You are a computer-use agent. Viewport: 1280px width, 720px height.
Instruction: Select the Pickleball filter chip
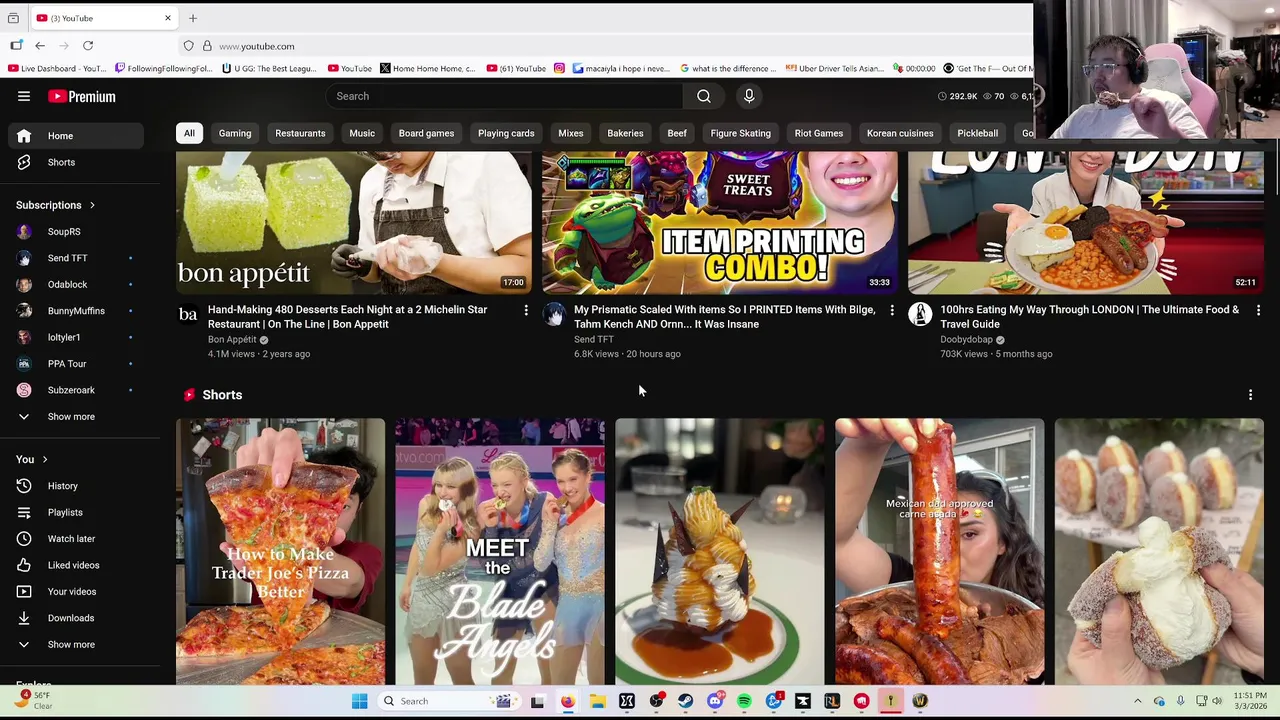978,133
